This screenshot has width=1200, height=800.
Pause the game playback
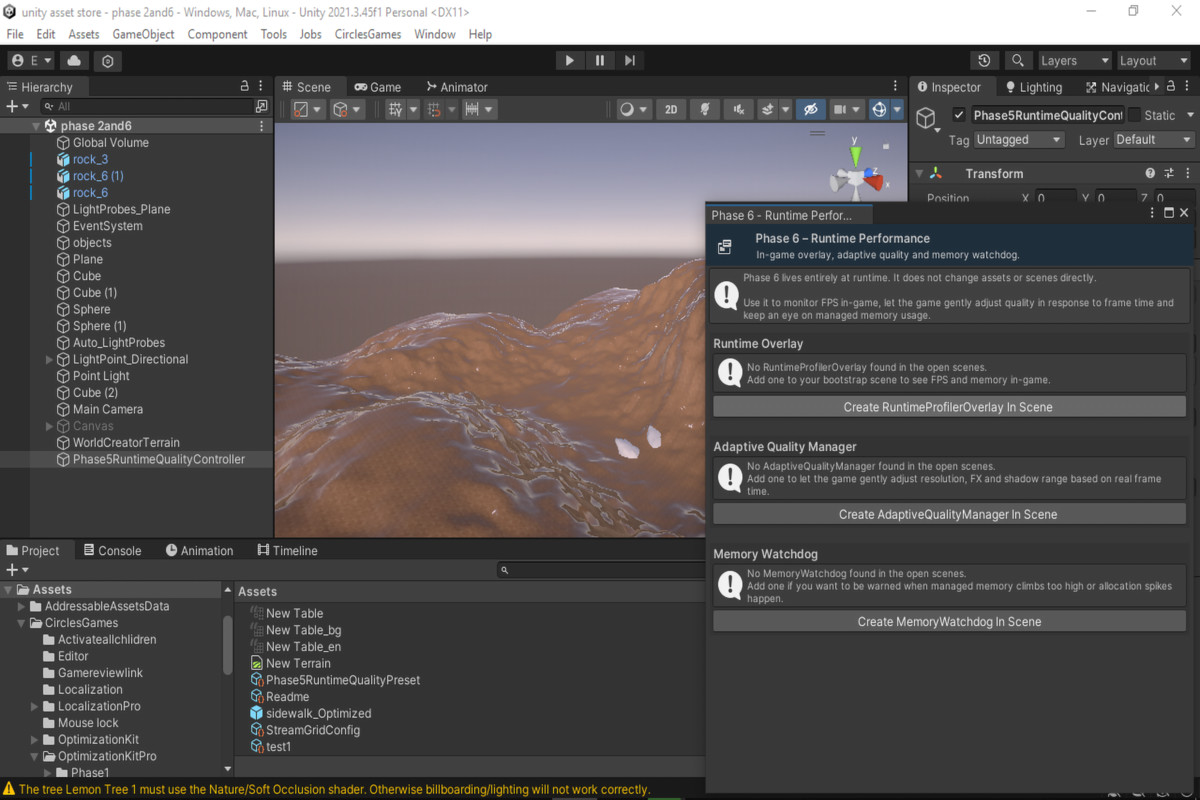[x=599, y=60]
